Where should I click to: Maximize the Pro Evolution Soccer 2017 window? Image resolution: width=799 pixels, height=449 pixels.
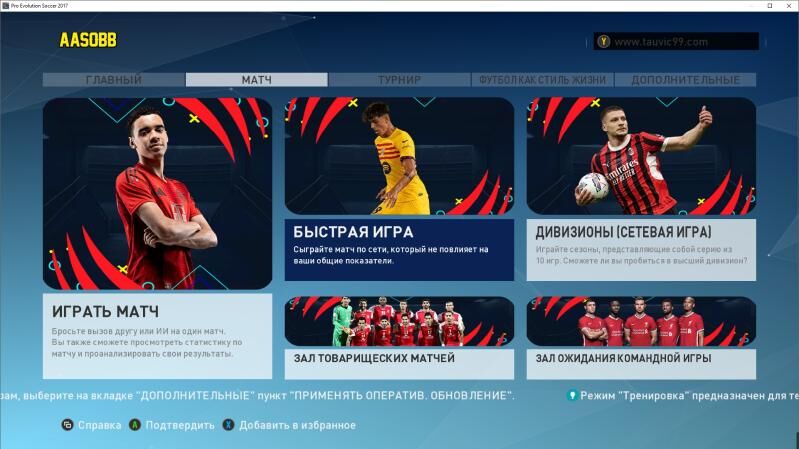(770, 6)
